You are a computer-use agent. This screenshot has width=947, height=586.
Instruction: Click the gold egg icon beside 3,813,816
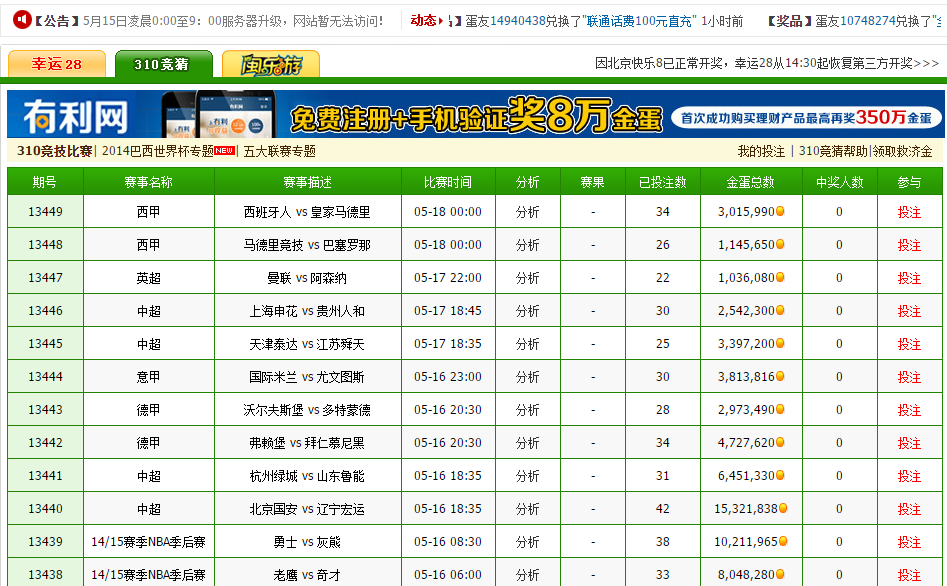pos(780,376)
